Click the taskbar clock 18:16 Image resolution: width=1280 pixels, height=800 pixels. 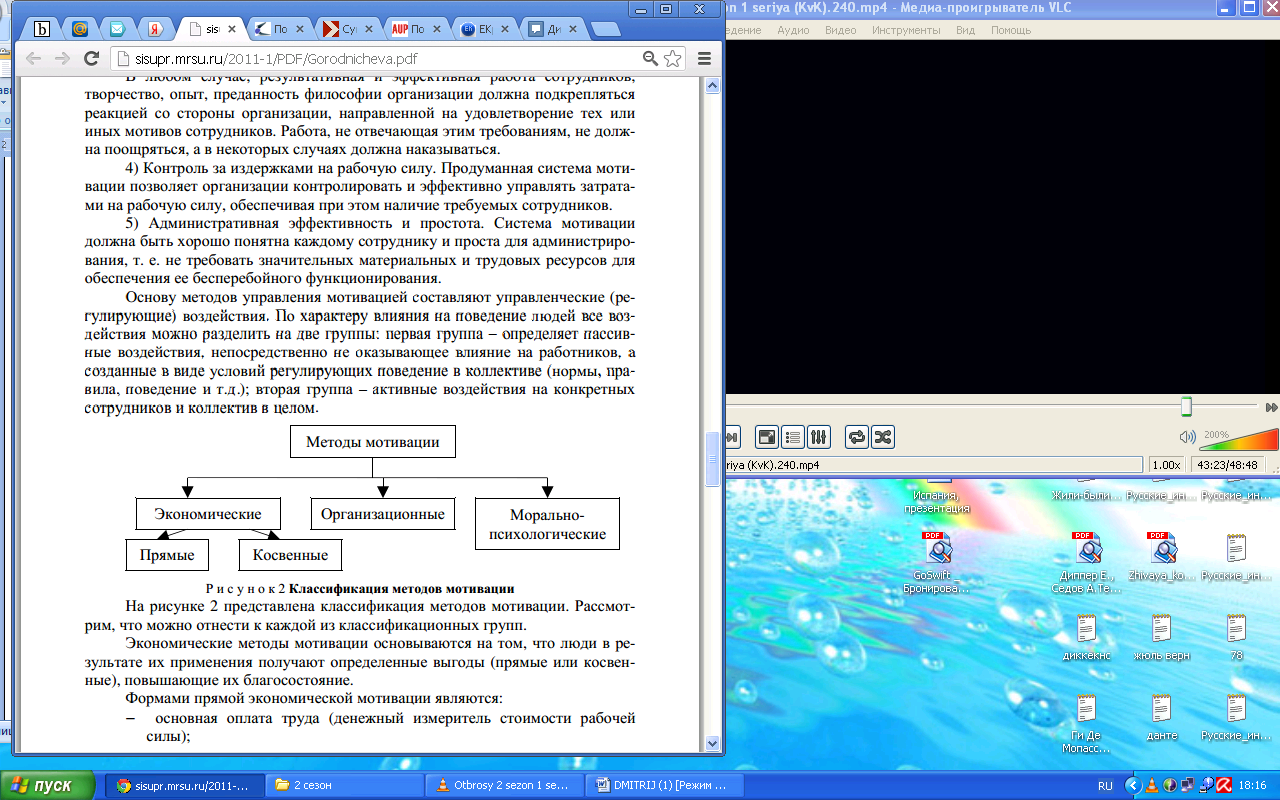tap(1255, 785)
